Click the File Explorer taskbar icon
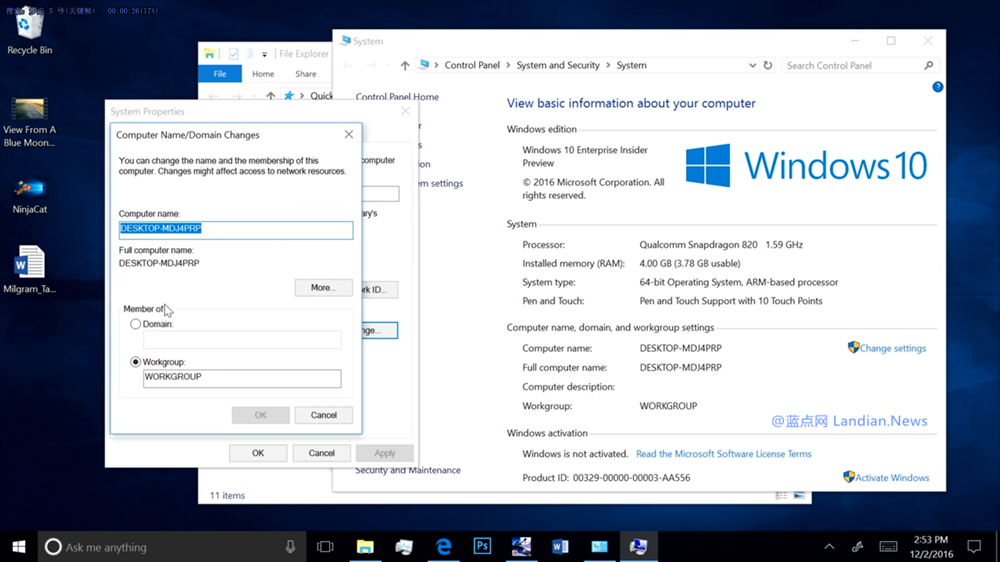1000x562 pixels. (x=365, y=547)
